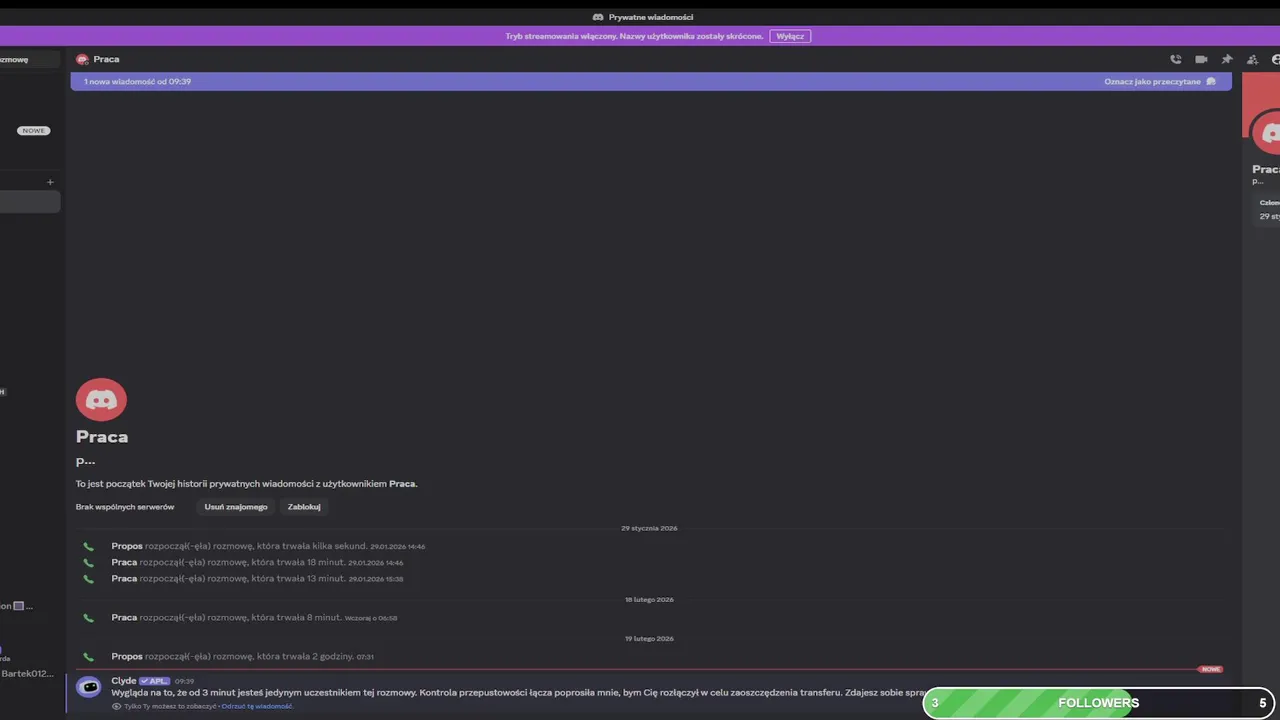Click the NOWE badge in the sidebar

click(34, 131)
